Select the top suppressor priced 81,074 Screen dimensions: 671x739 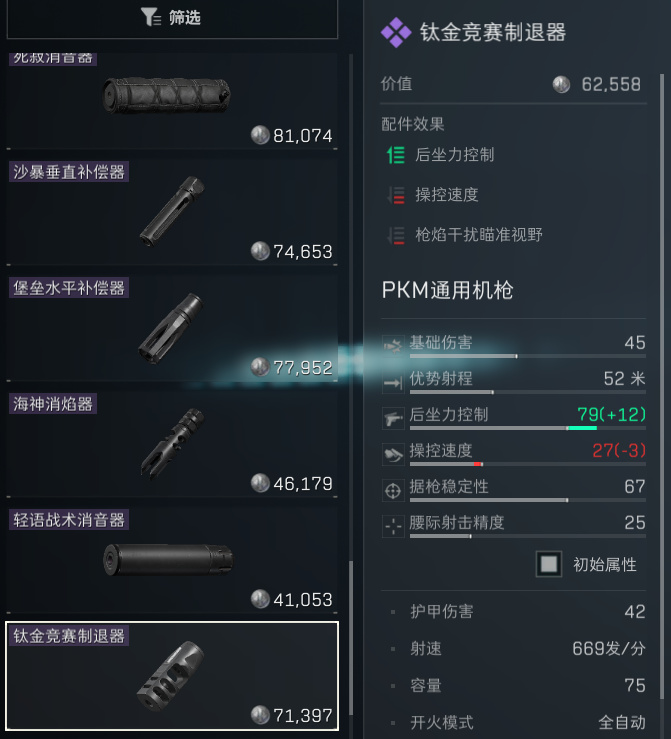coord(172,101)
